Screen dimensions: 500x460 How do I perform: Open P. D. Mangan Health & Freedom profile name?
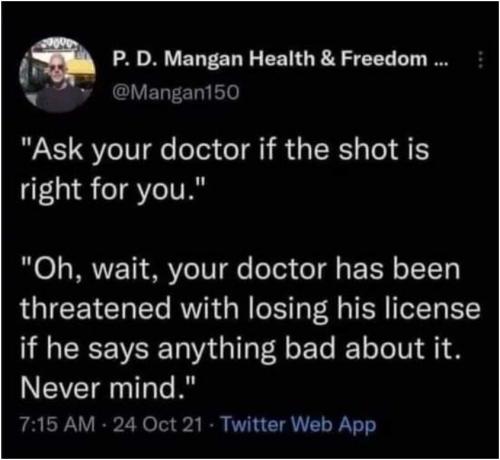[280, 59]
